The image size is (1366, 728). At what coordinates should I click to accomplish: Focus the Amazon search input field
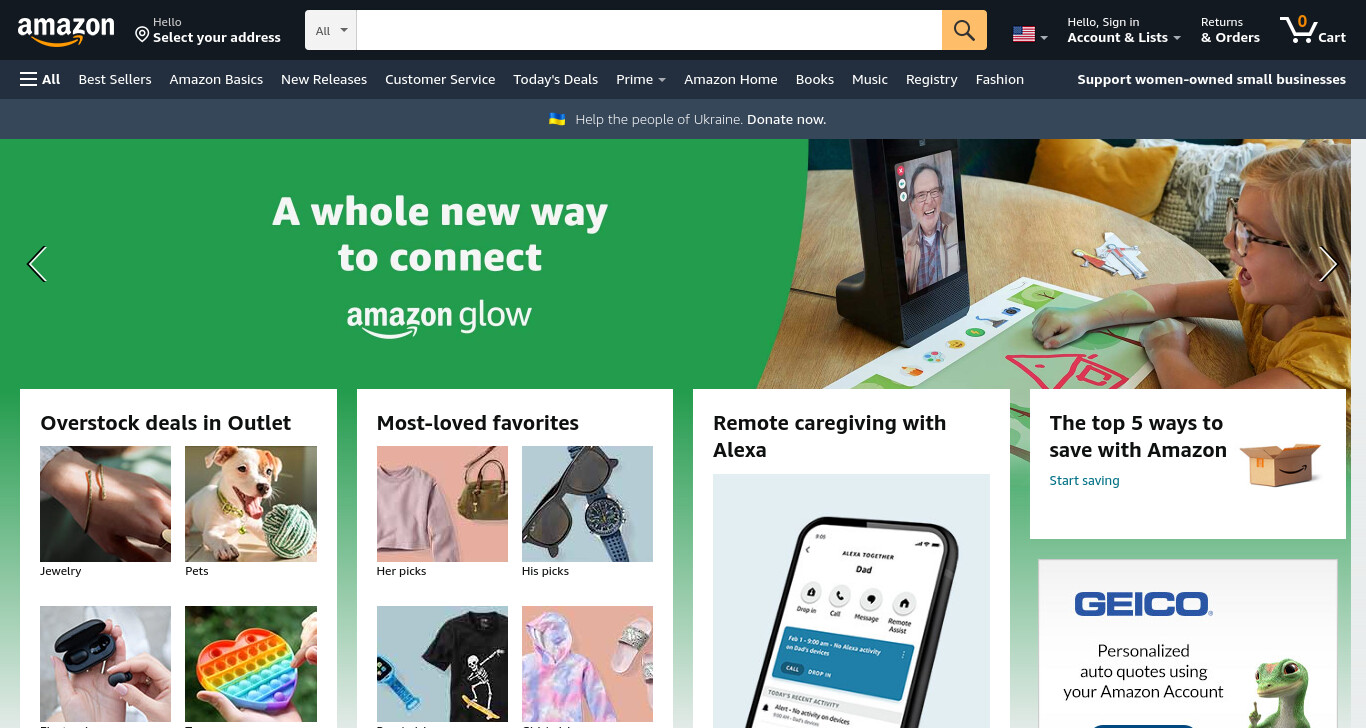(649, 30)
